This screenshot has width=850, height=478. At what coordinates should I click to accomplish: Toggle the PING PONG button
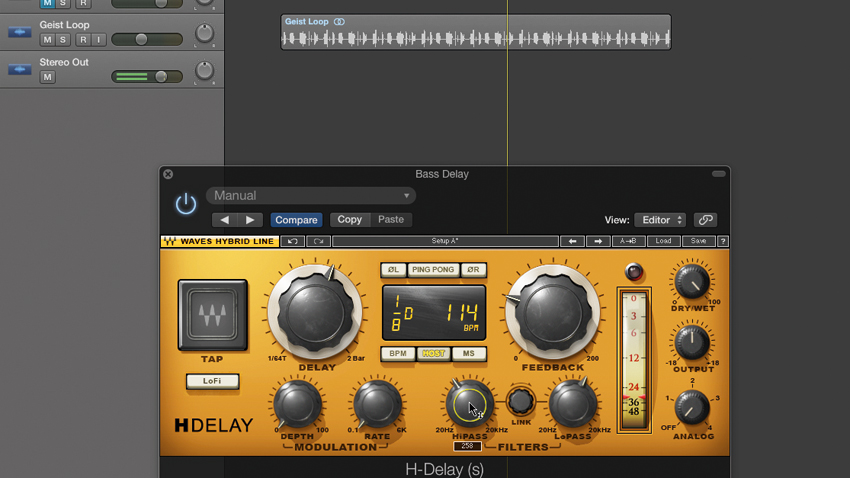pyautogui.click(x=433, y=270)
